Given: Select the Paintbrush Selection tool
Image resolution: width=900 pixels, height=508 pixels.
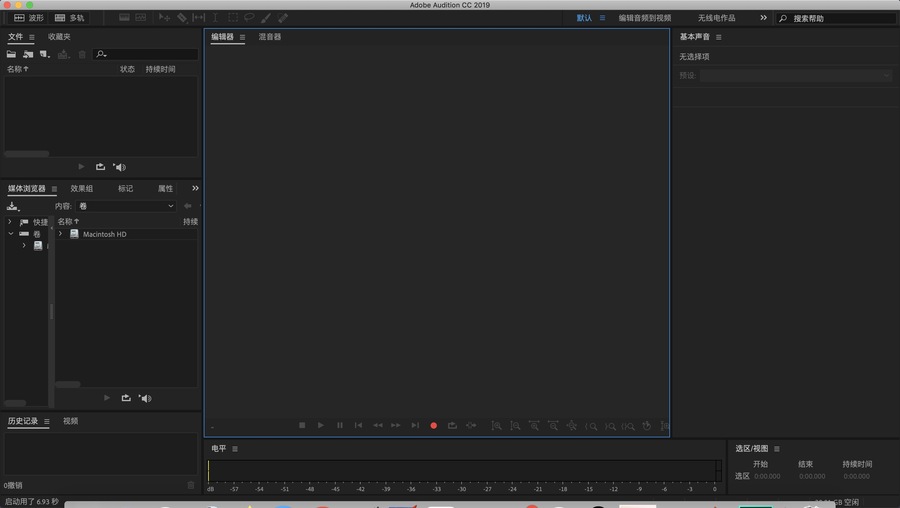Looking at the screenshot, I should coord(266,18).
